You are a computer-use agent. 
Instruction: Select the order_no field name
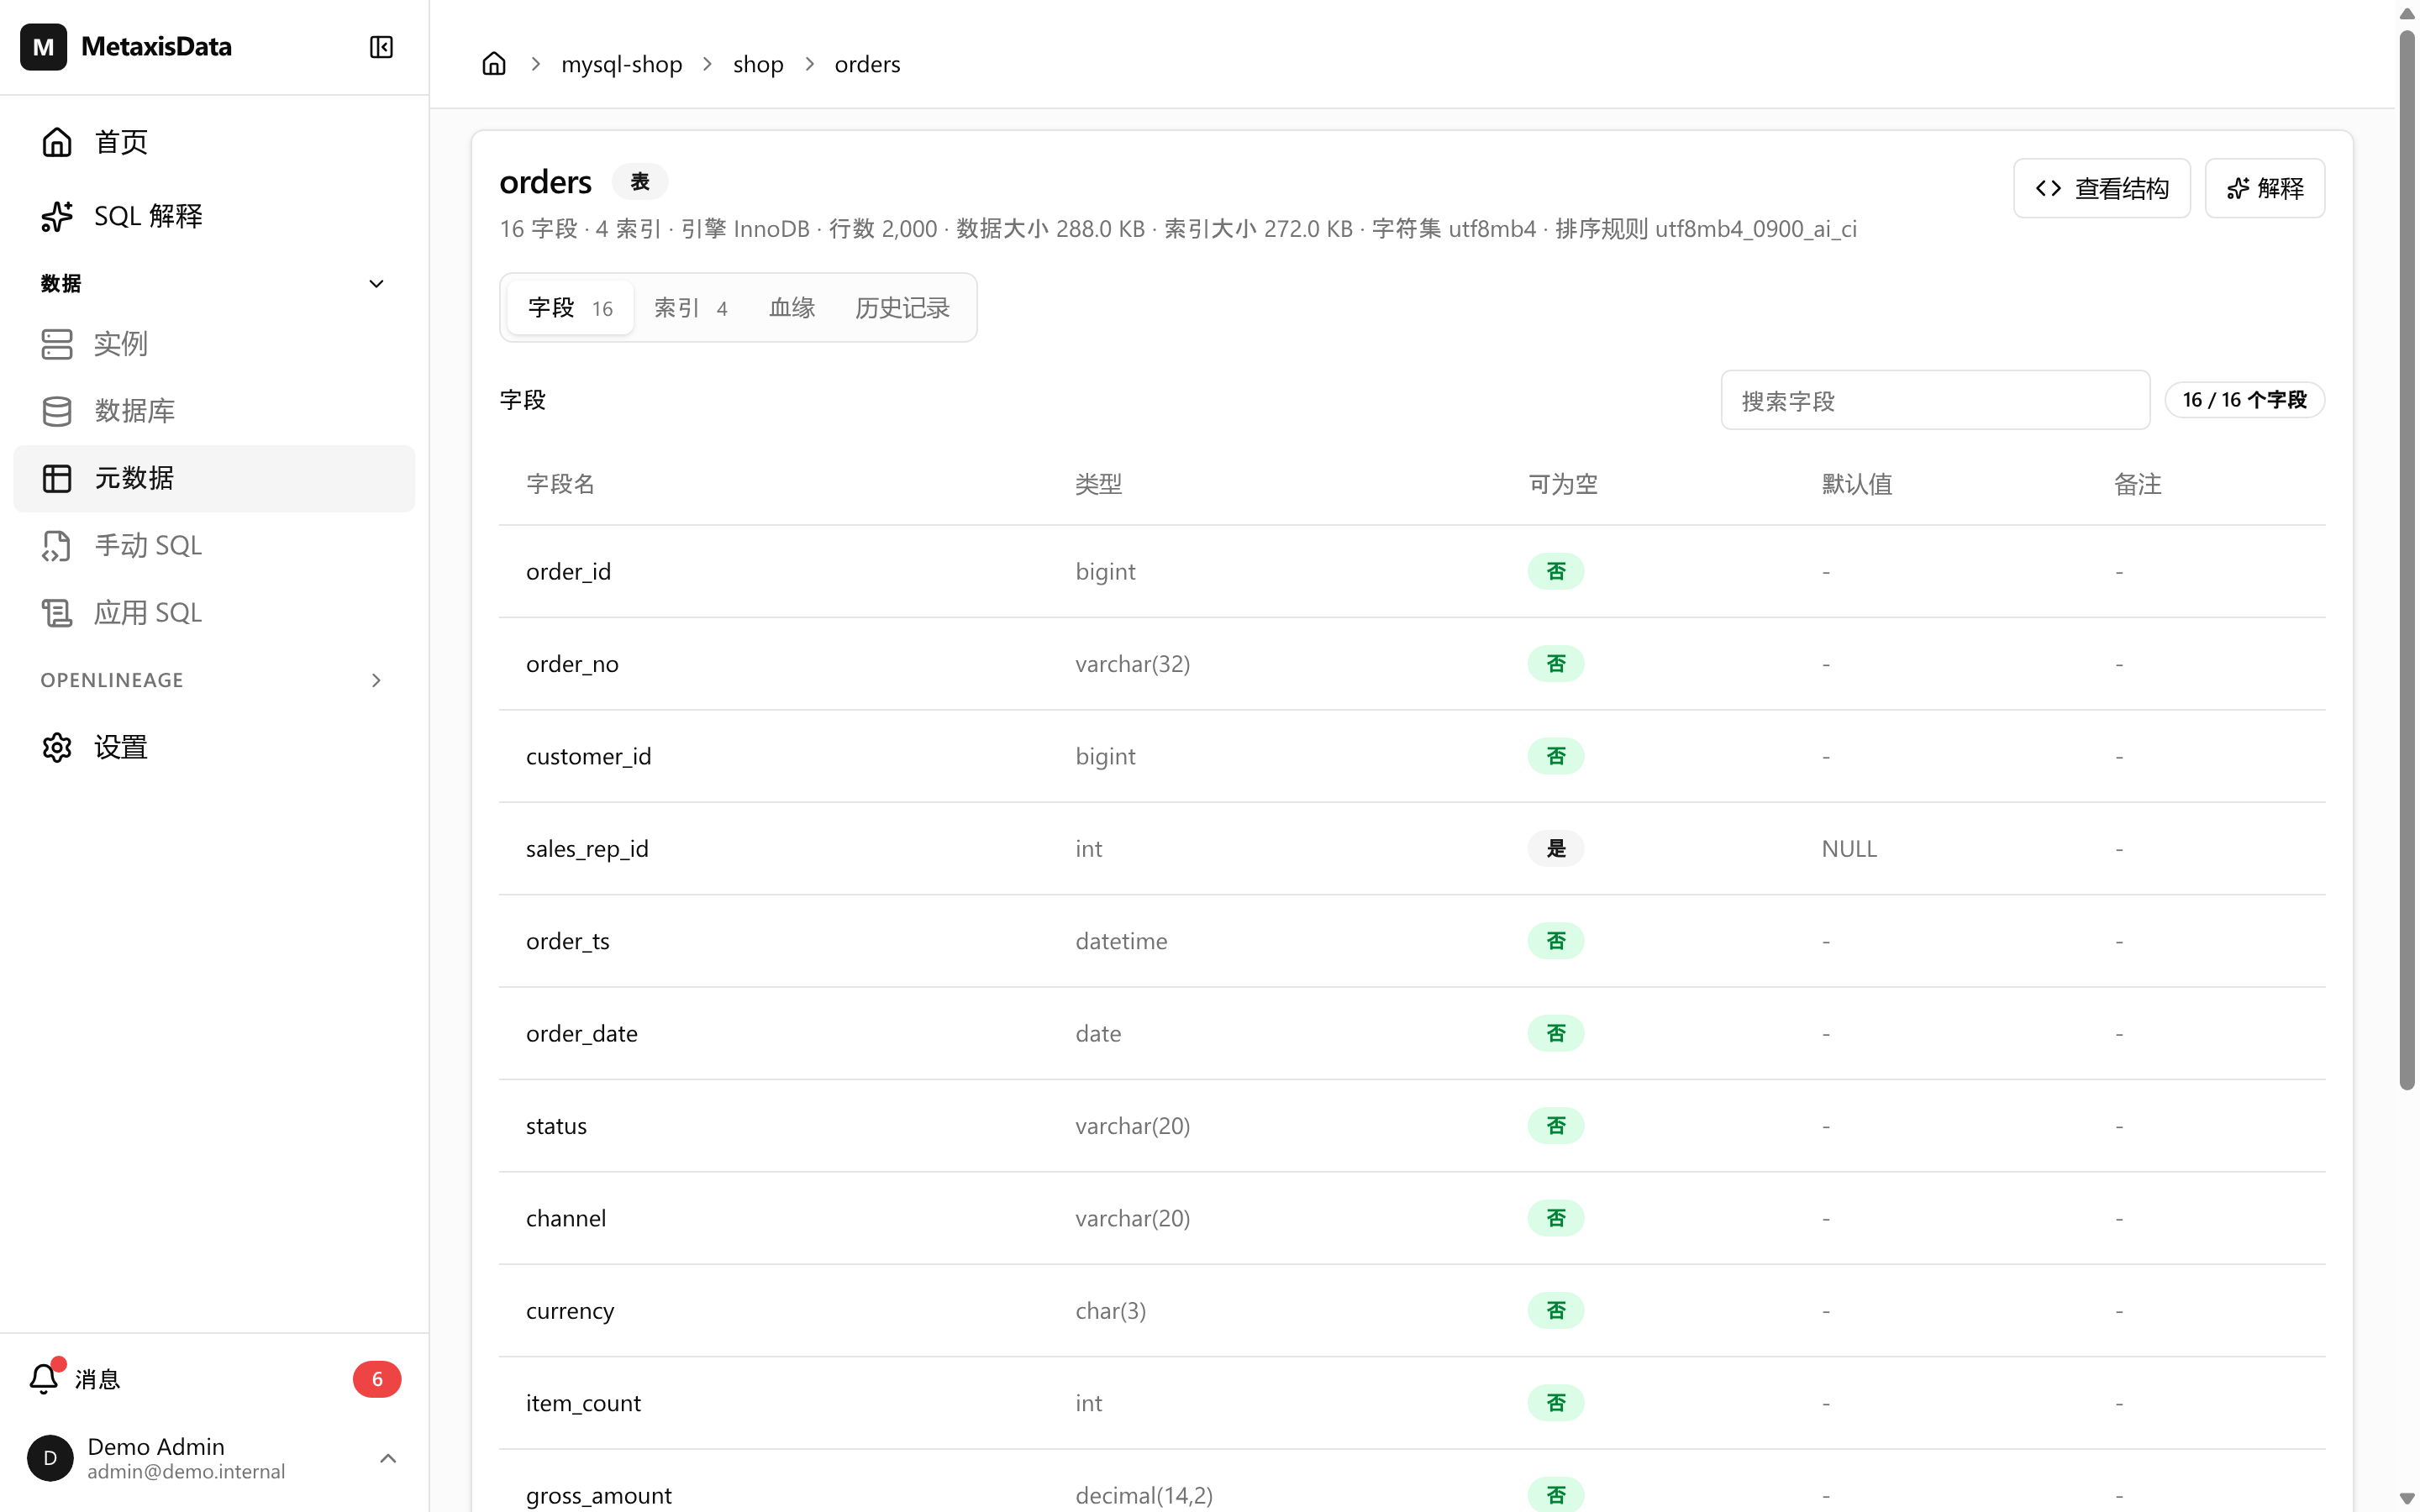pos(572,664)
